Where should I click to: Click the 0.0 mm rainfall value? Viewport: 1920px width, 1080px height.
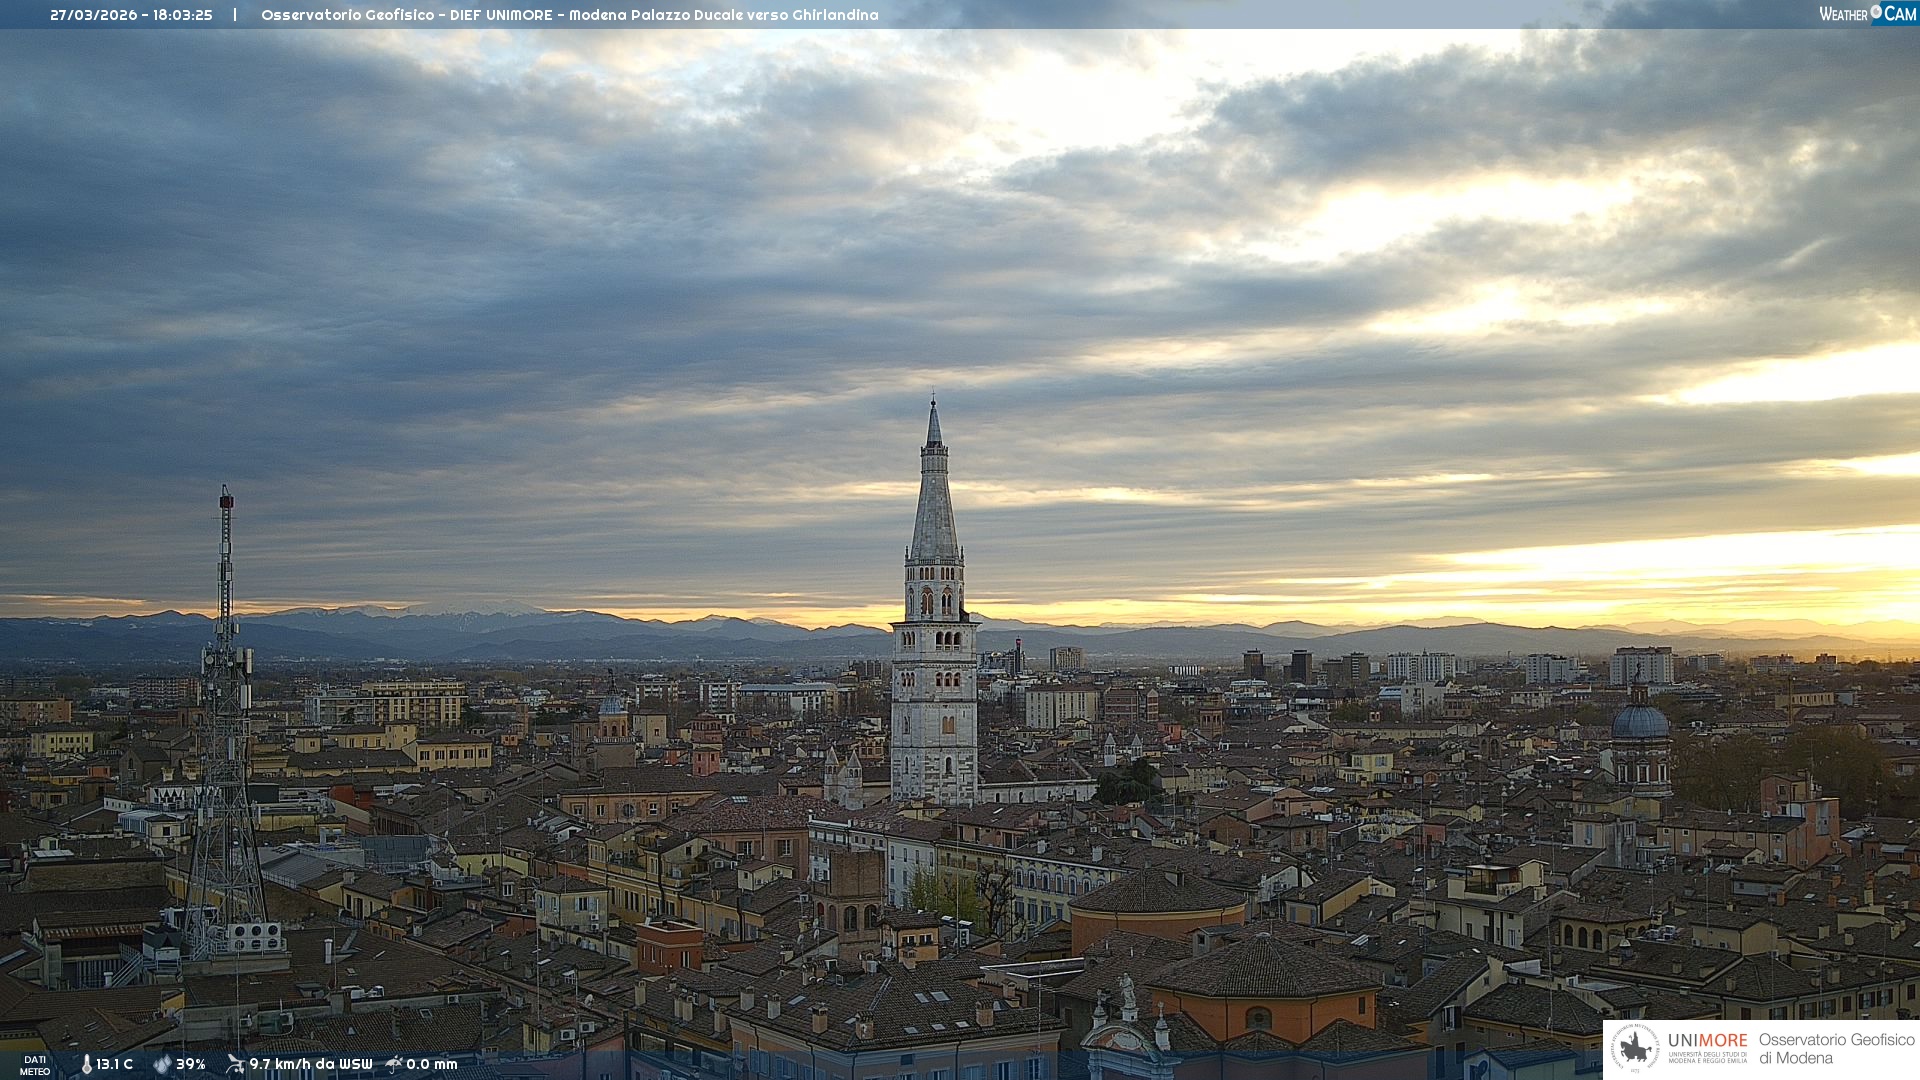click(432, 1064)
